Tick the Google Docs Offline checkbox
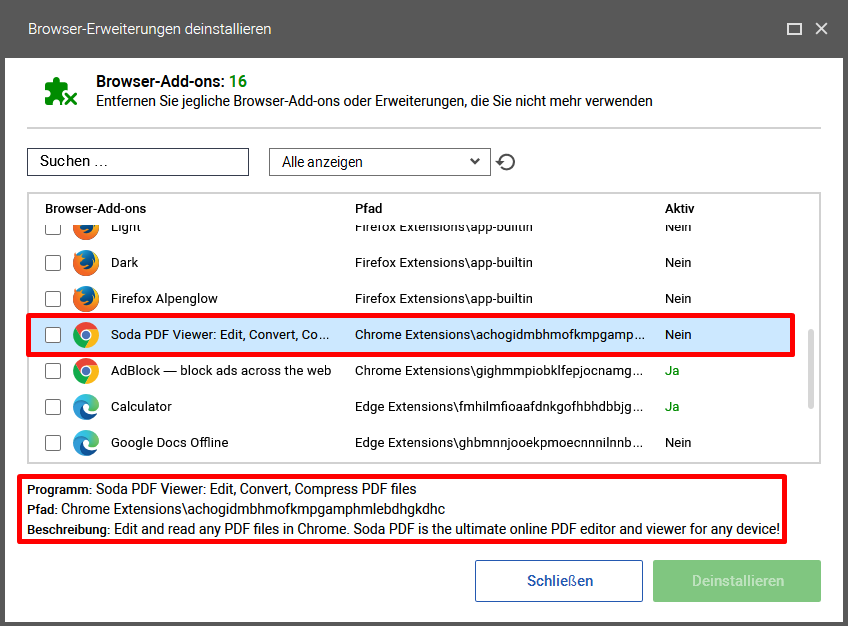Image resolution: width=848 pixels, height=626 pixels. coord(53,443)
